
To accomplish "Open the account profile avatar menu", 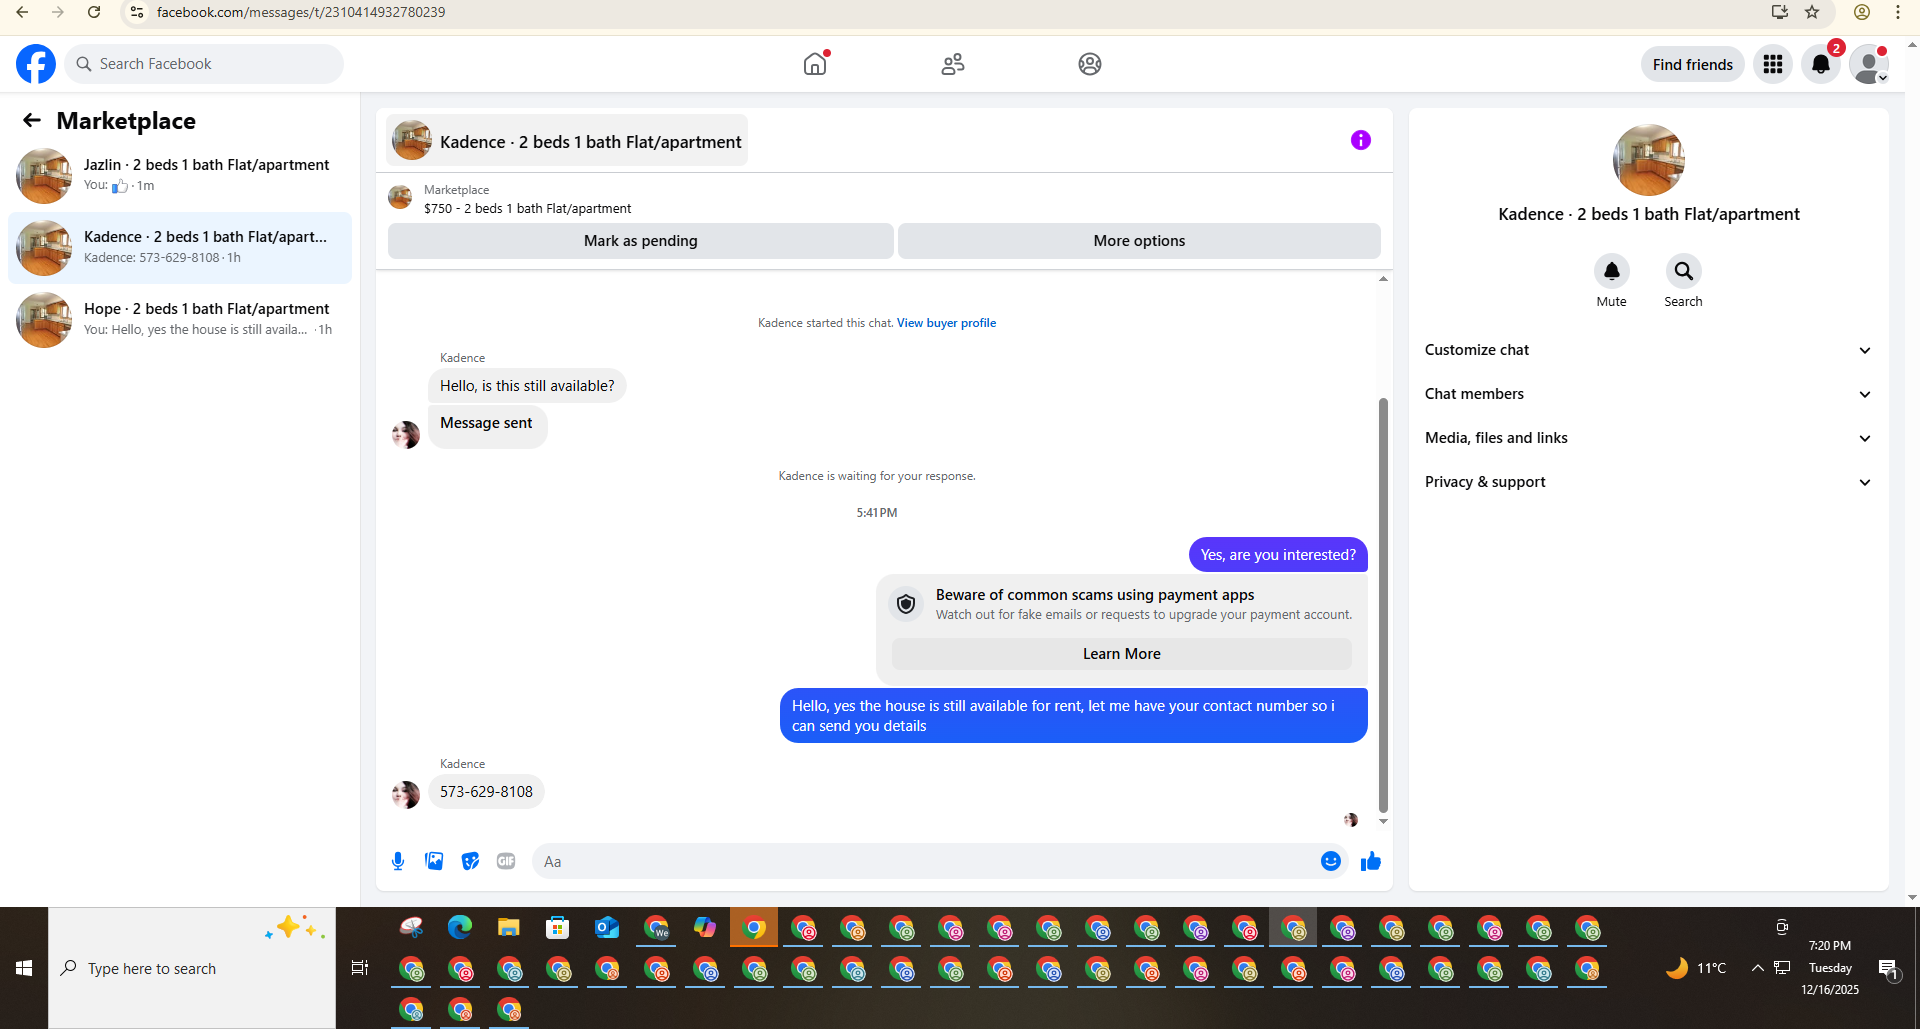I will [1869, 64].
